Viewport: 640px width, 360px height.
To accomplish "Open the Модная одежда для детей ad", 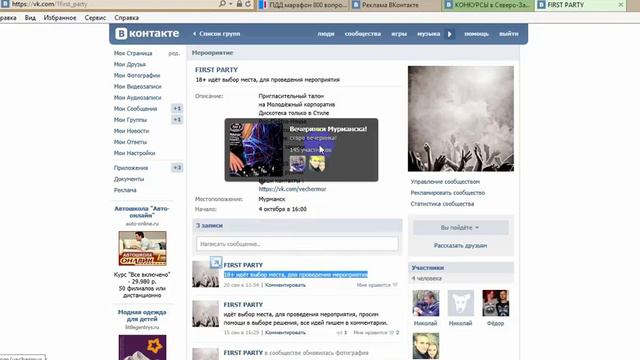I will [x=142, y=316].
